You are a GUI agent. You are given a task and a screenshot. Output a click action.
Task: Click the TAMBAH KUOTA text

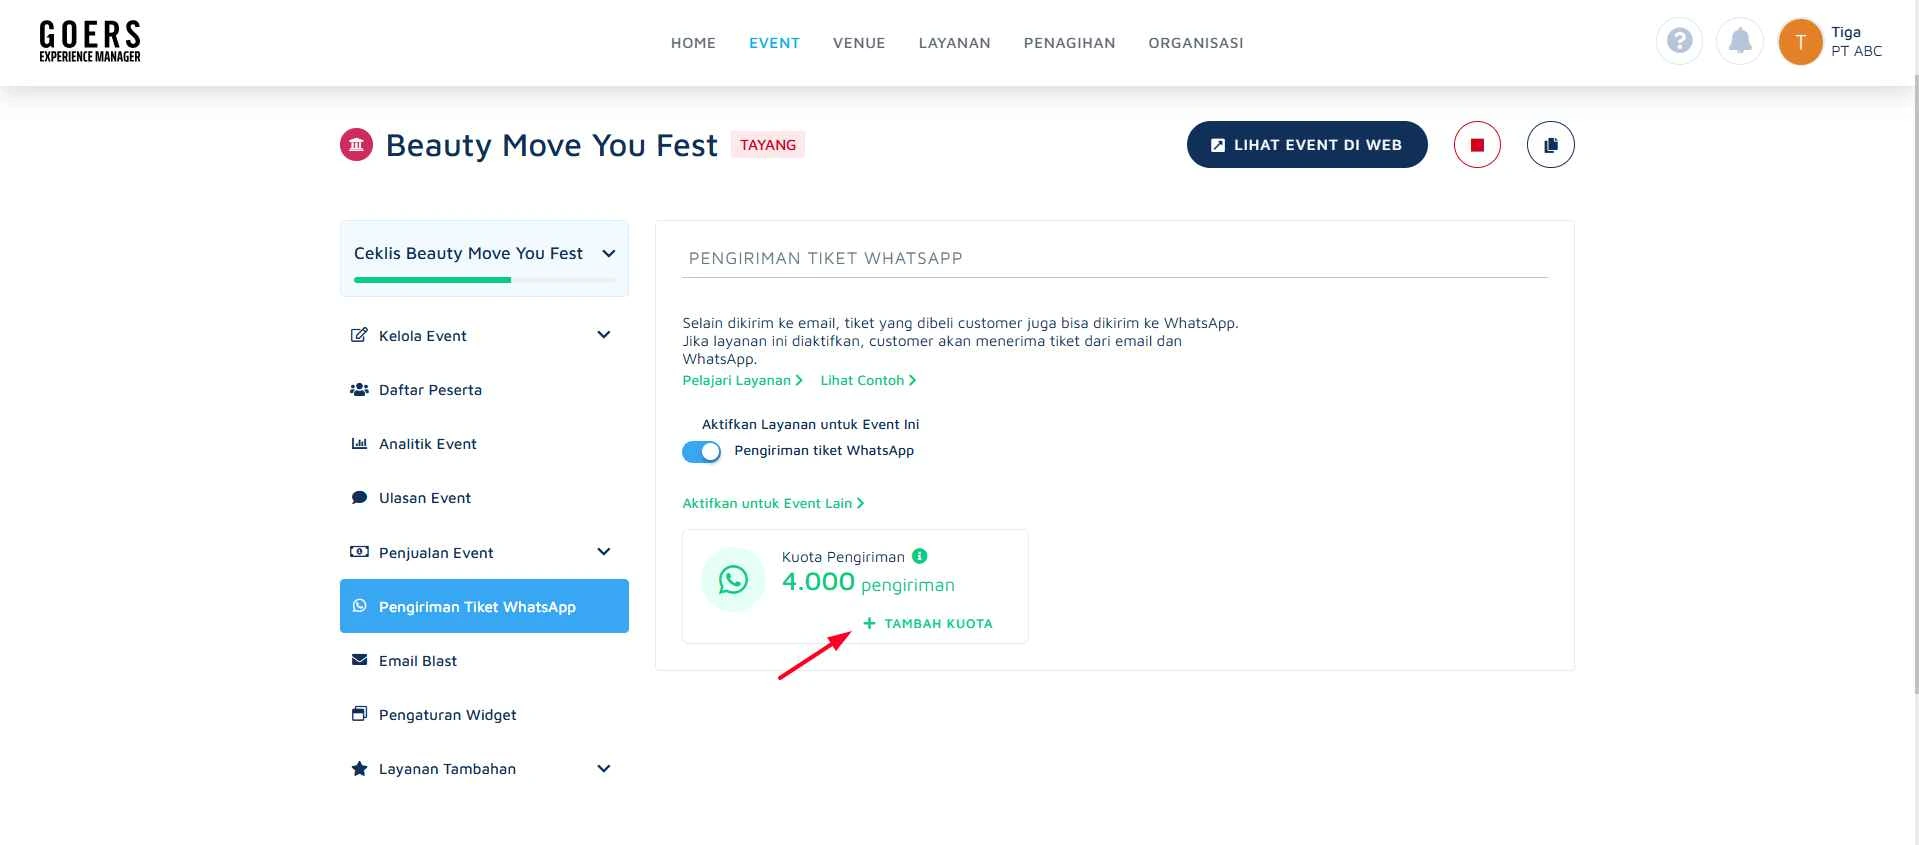tap(938, 623)
